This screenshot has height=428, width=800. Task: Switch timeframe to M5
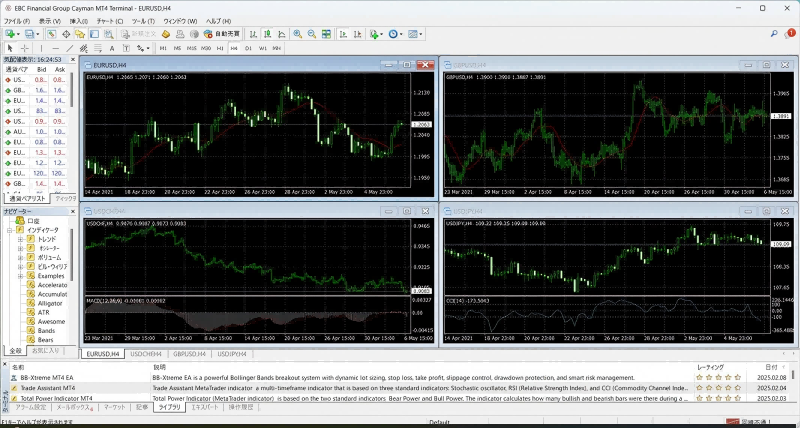point(177,48)
